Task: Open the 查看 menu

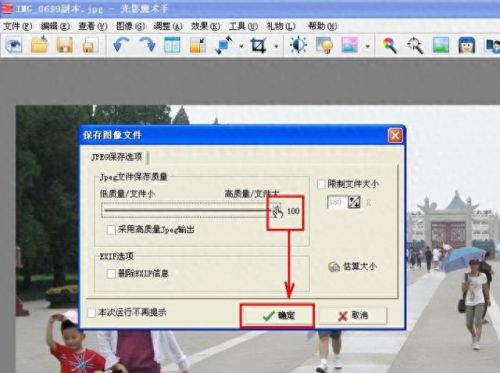Action: [x=93, y=26]
